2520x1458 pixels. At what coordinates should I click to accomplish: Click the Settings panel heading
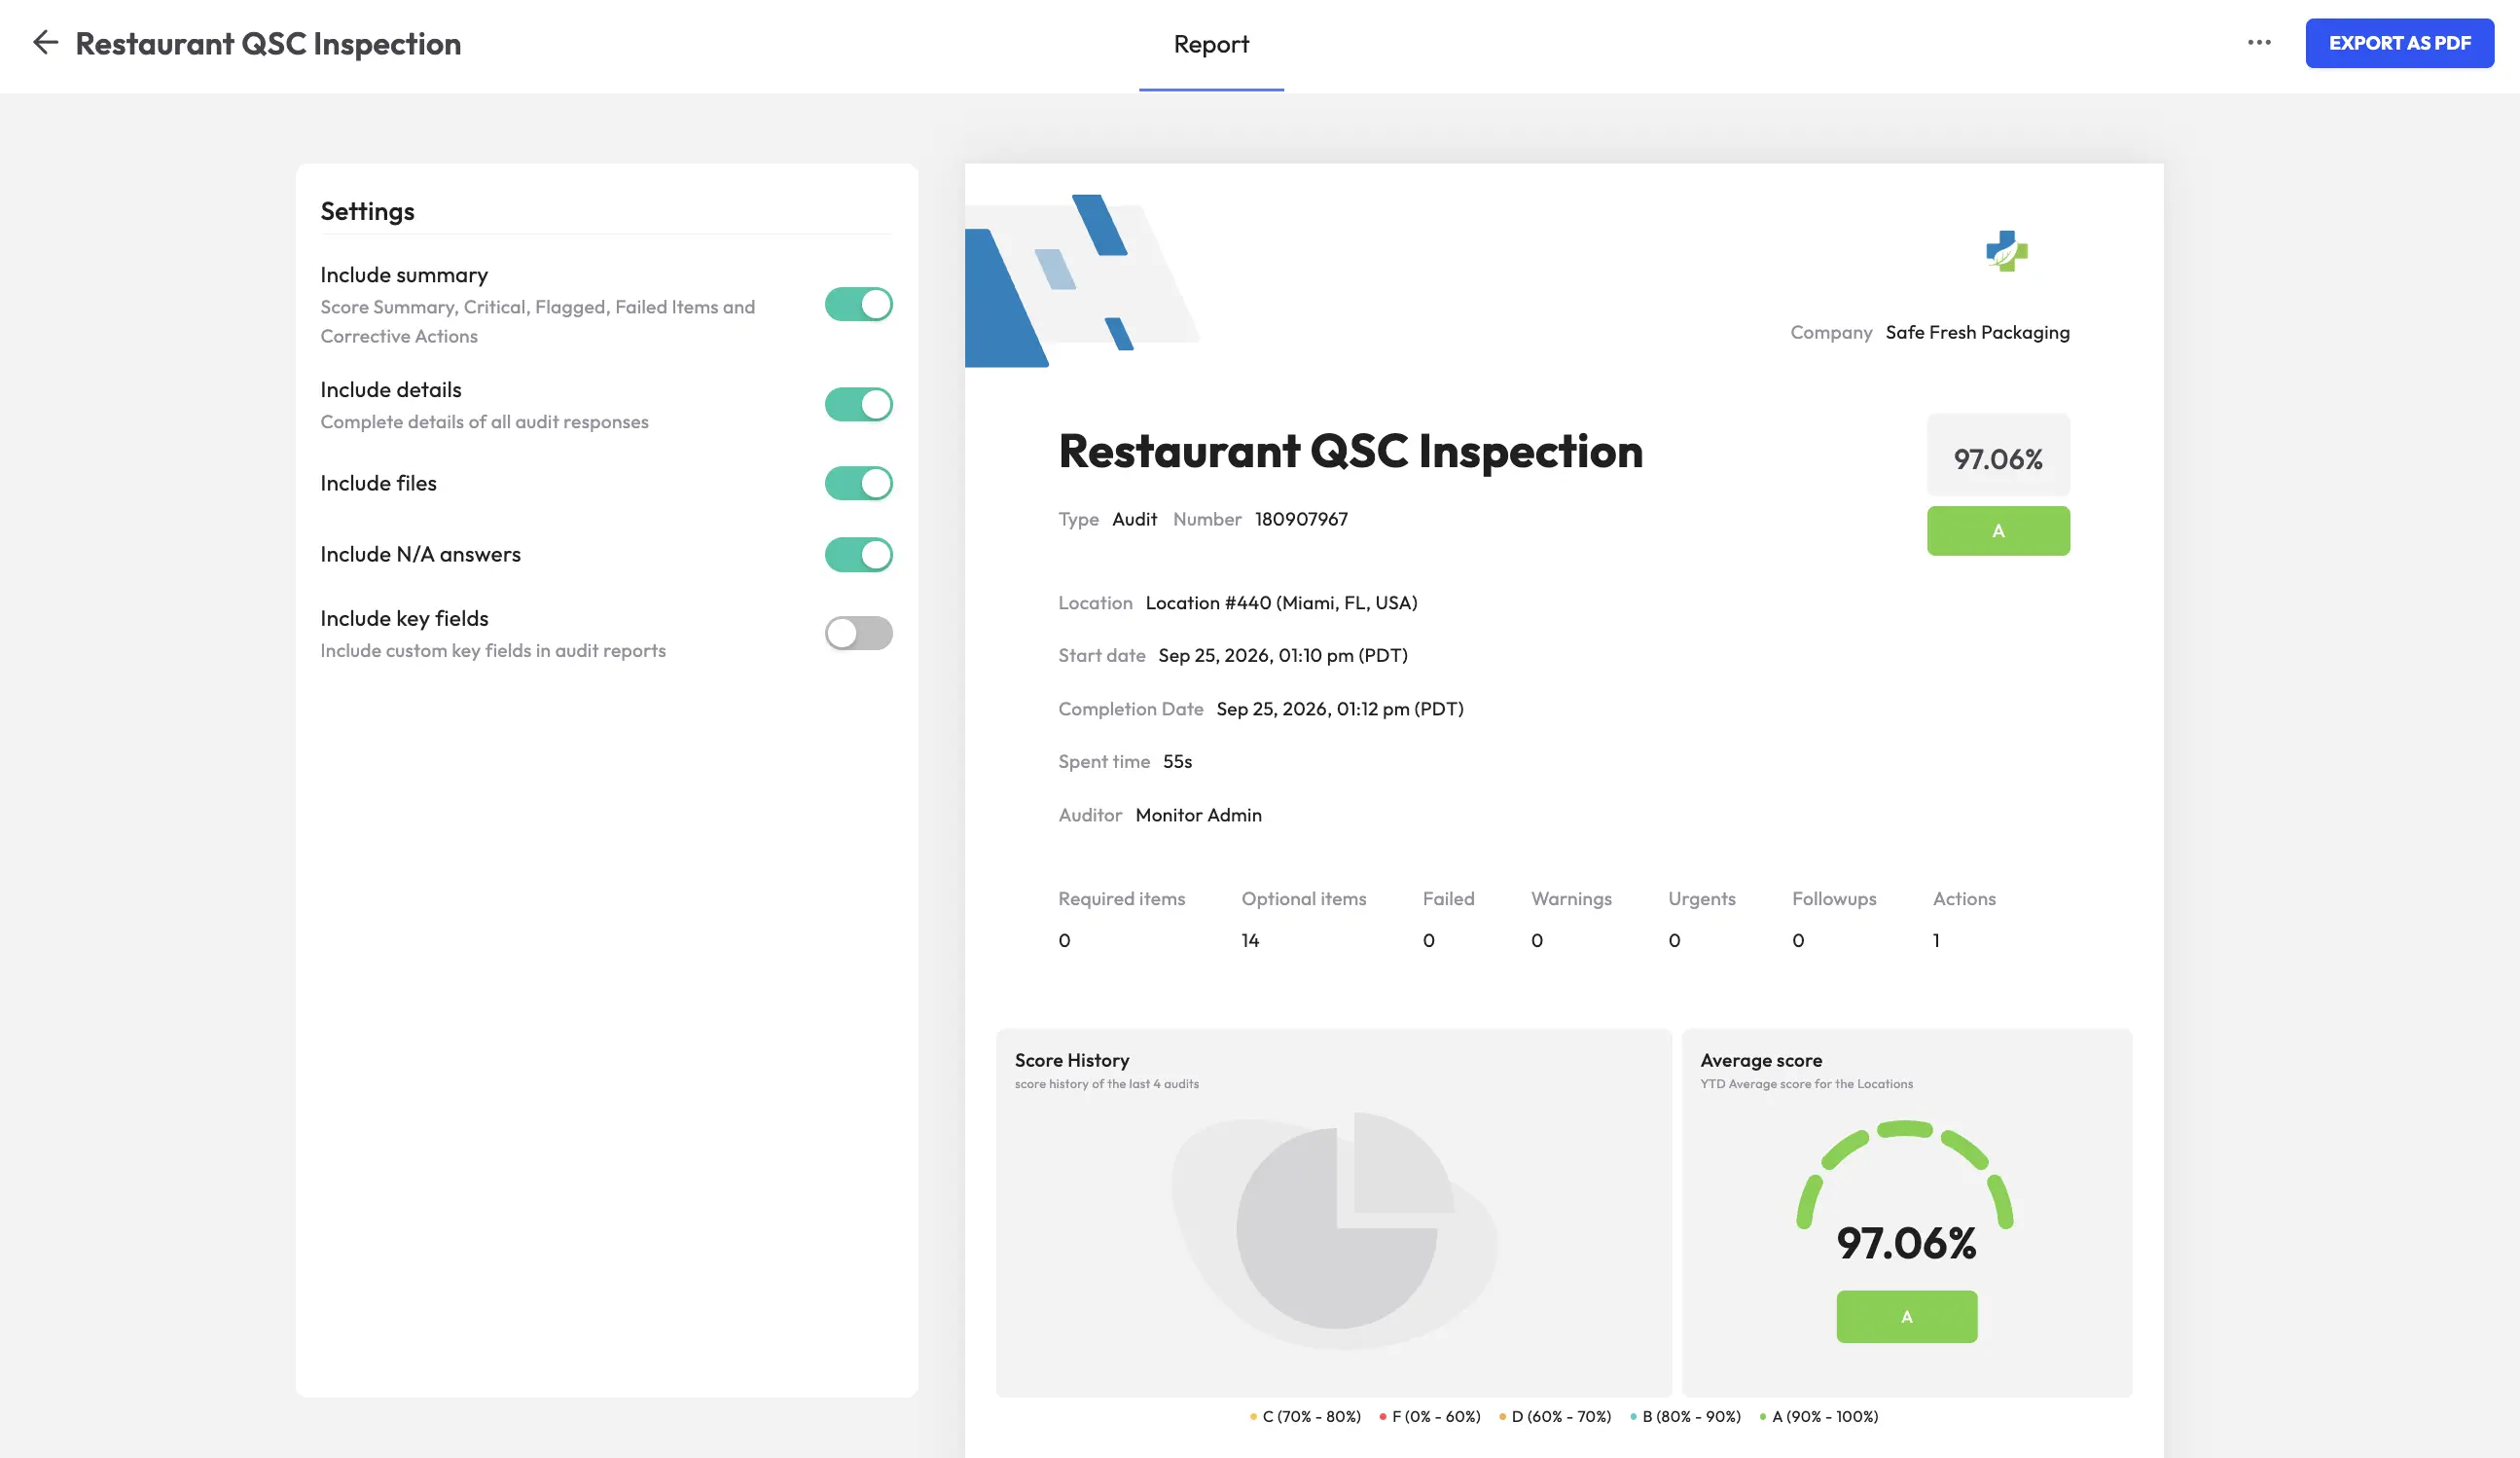pos(367,211)
